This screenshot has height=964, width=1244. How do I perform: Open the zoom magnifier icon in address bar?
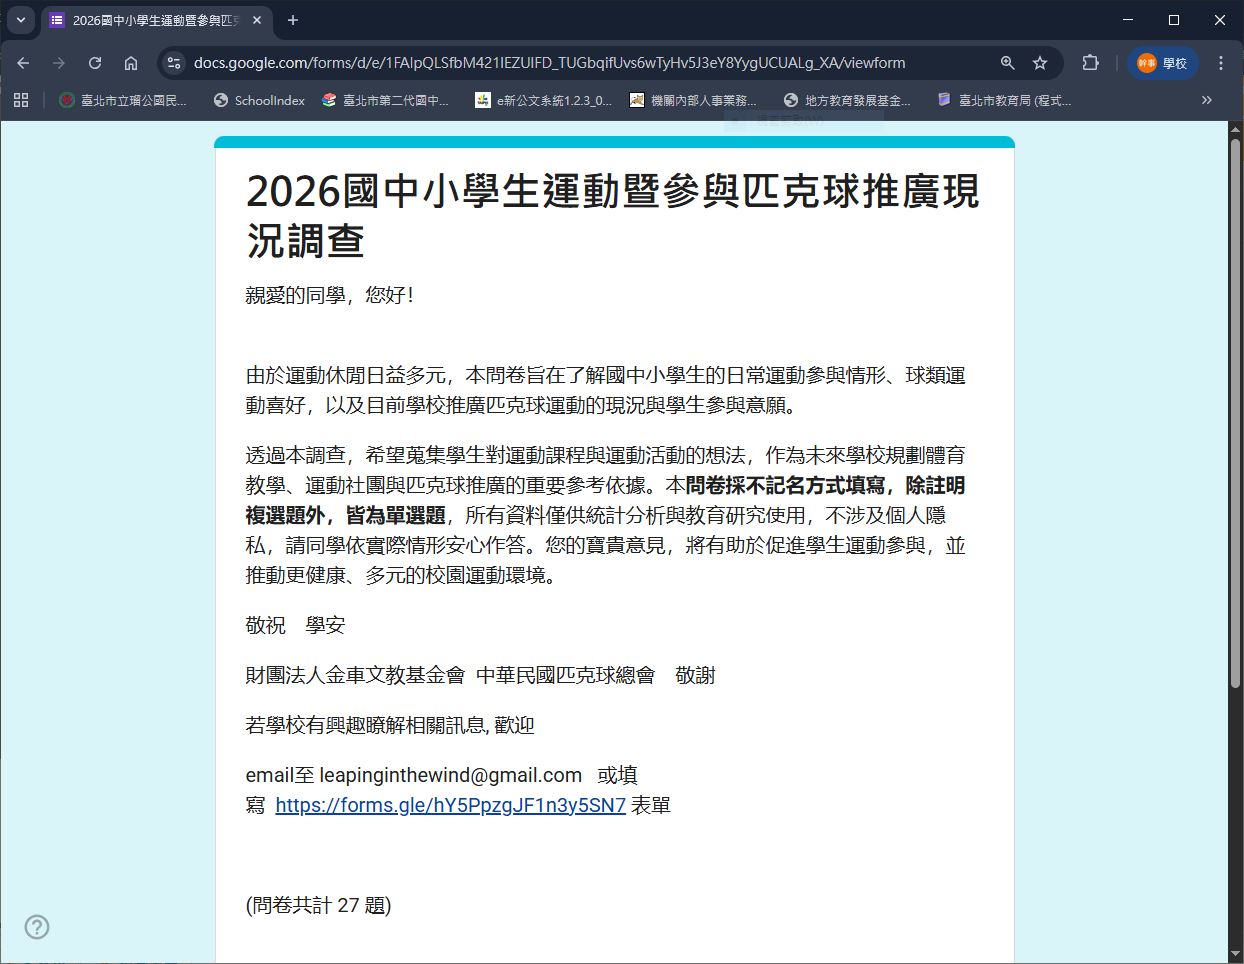point(1007,63)
